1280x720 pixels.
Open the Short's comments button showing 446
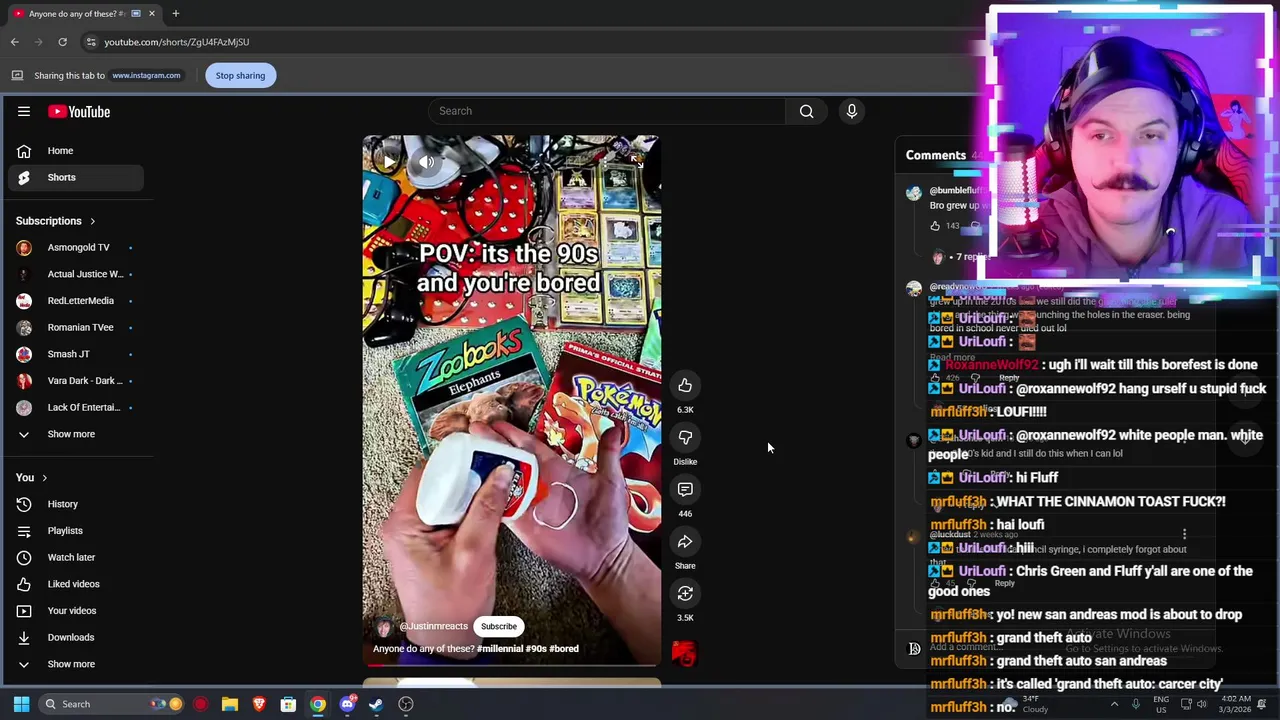coord(685,490)
